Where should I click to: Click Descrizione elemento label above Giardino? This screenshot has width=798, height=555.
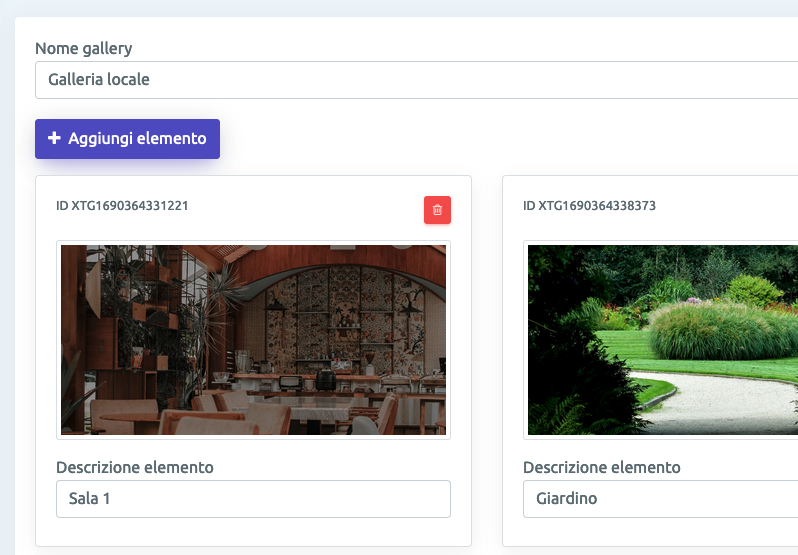(x=602, y=467)
